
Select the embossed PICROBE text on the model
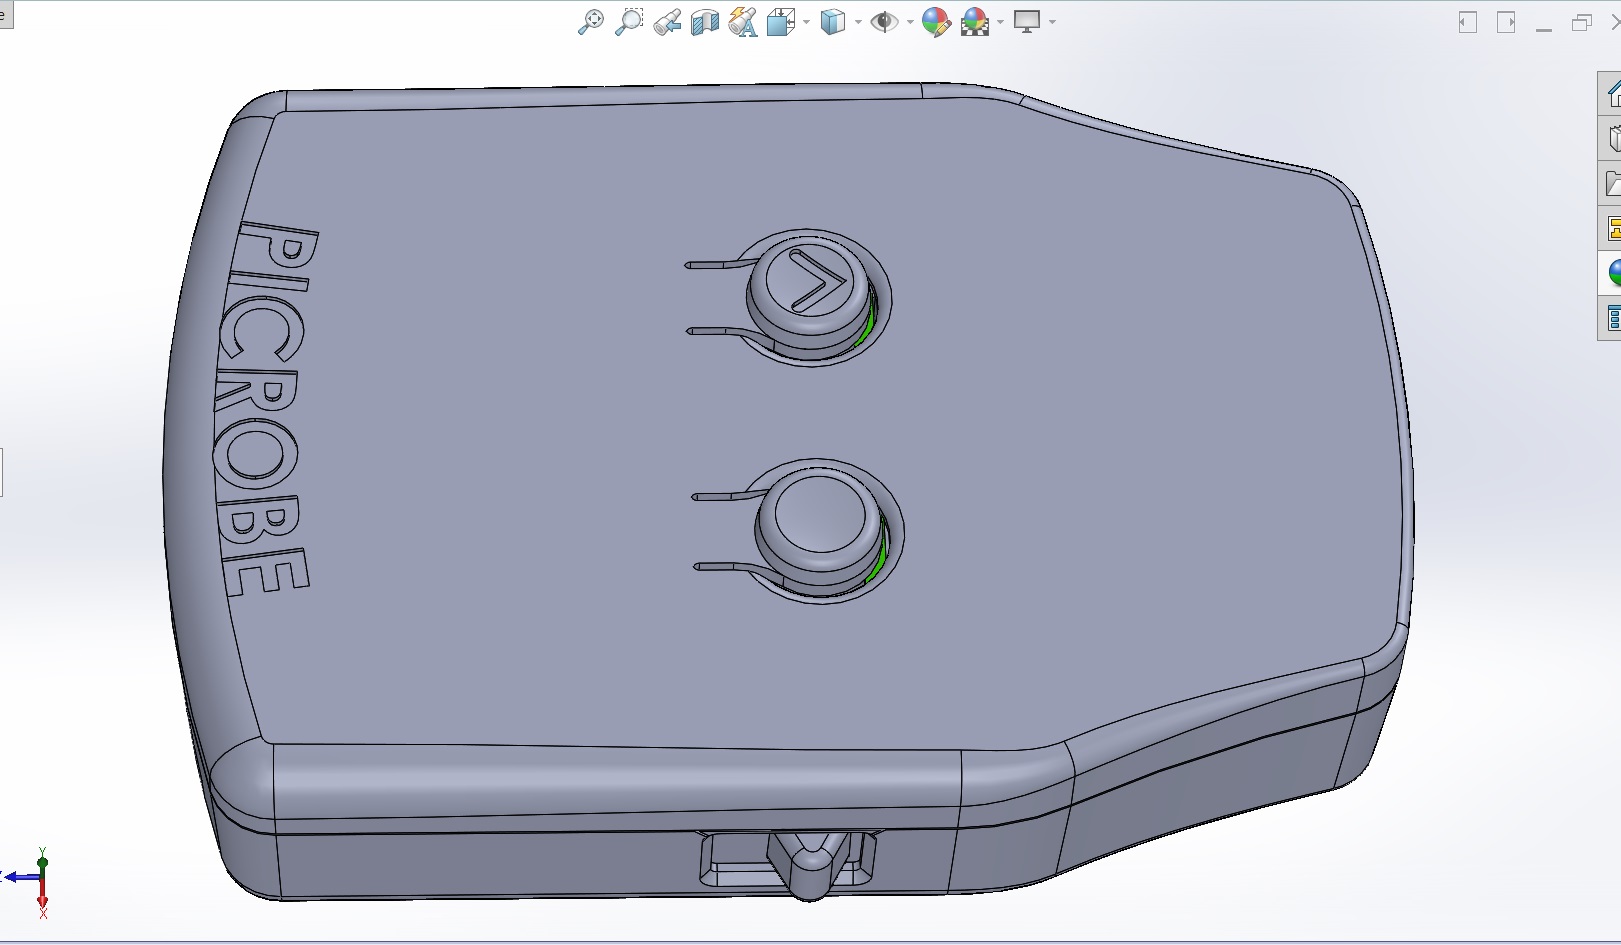point(266,408)
